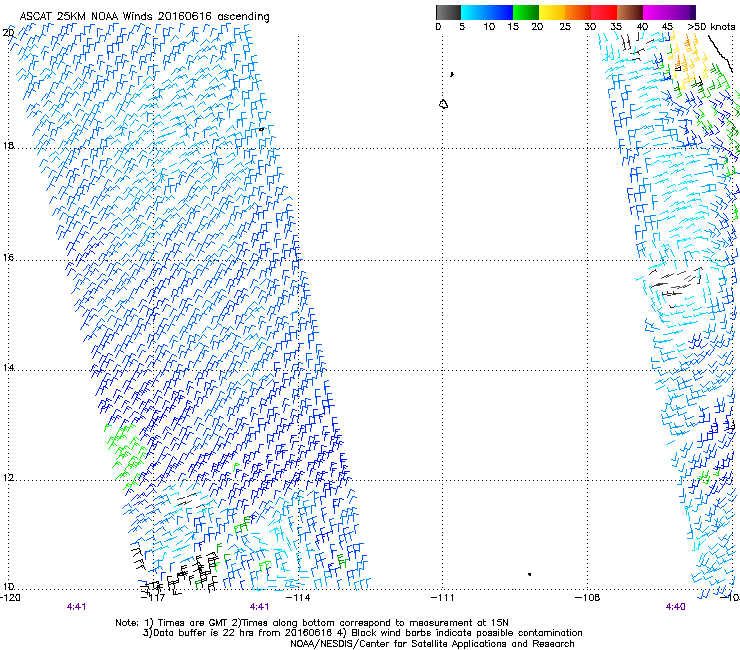Click the "25" legend scale label
This screenshot has width=740, height=650.
click(x=565, y=27)
